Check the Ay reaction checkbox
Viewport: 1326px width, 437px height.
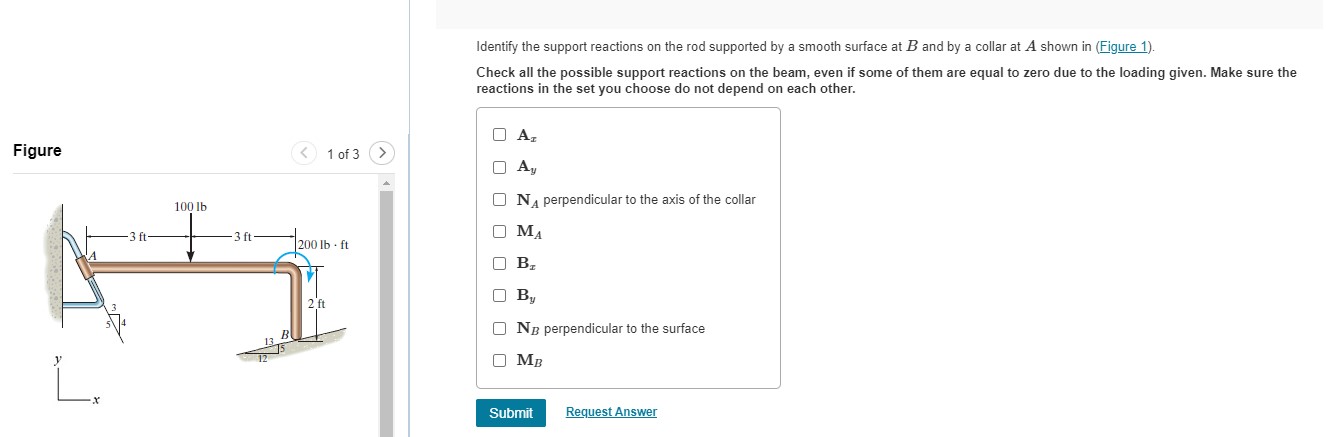pyautogui.click(x=499, y=167)
